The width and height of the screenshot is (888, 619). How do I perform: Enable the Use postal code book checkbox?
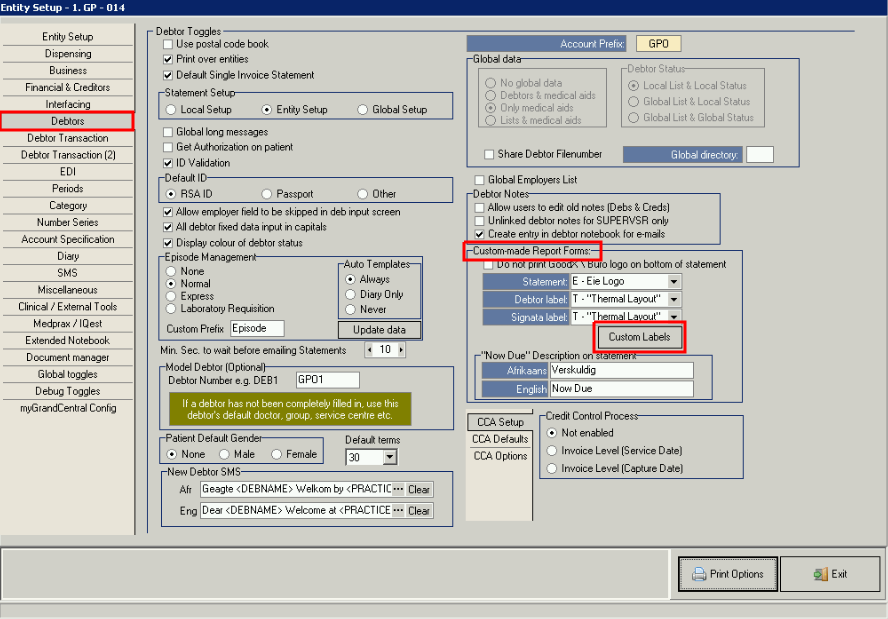coord(168,44)
